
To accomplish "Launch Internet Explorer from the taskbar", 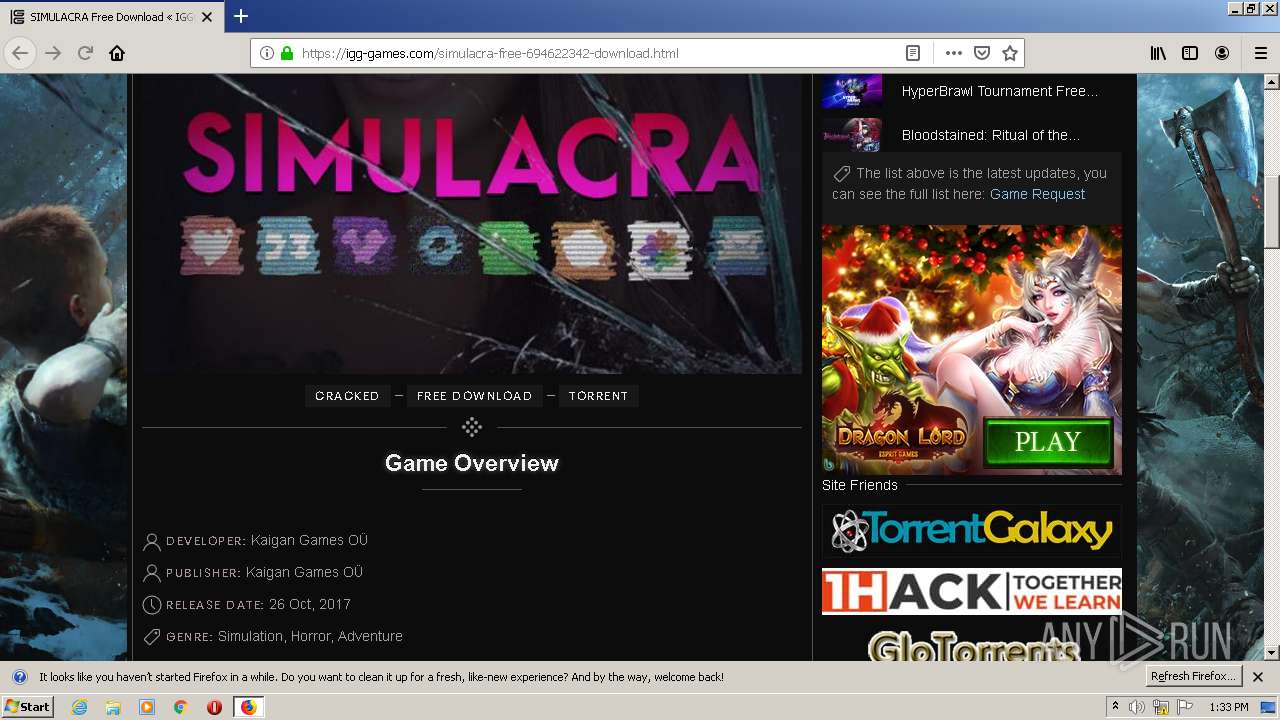I will pyautogui.click(x=79, y=707).
